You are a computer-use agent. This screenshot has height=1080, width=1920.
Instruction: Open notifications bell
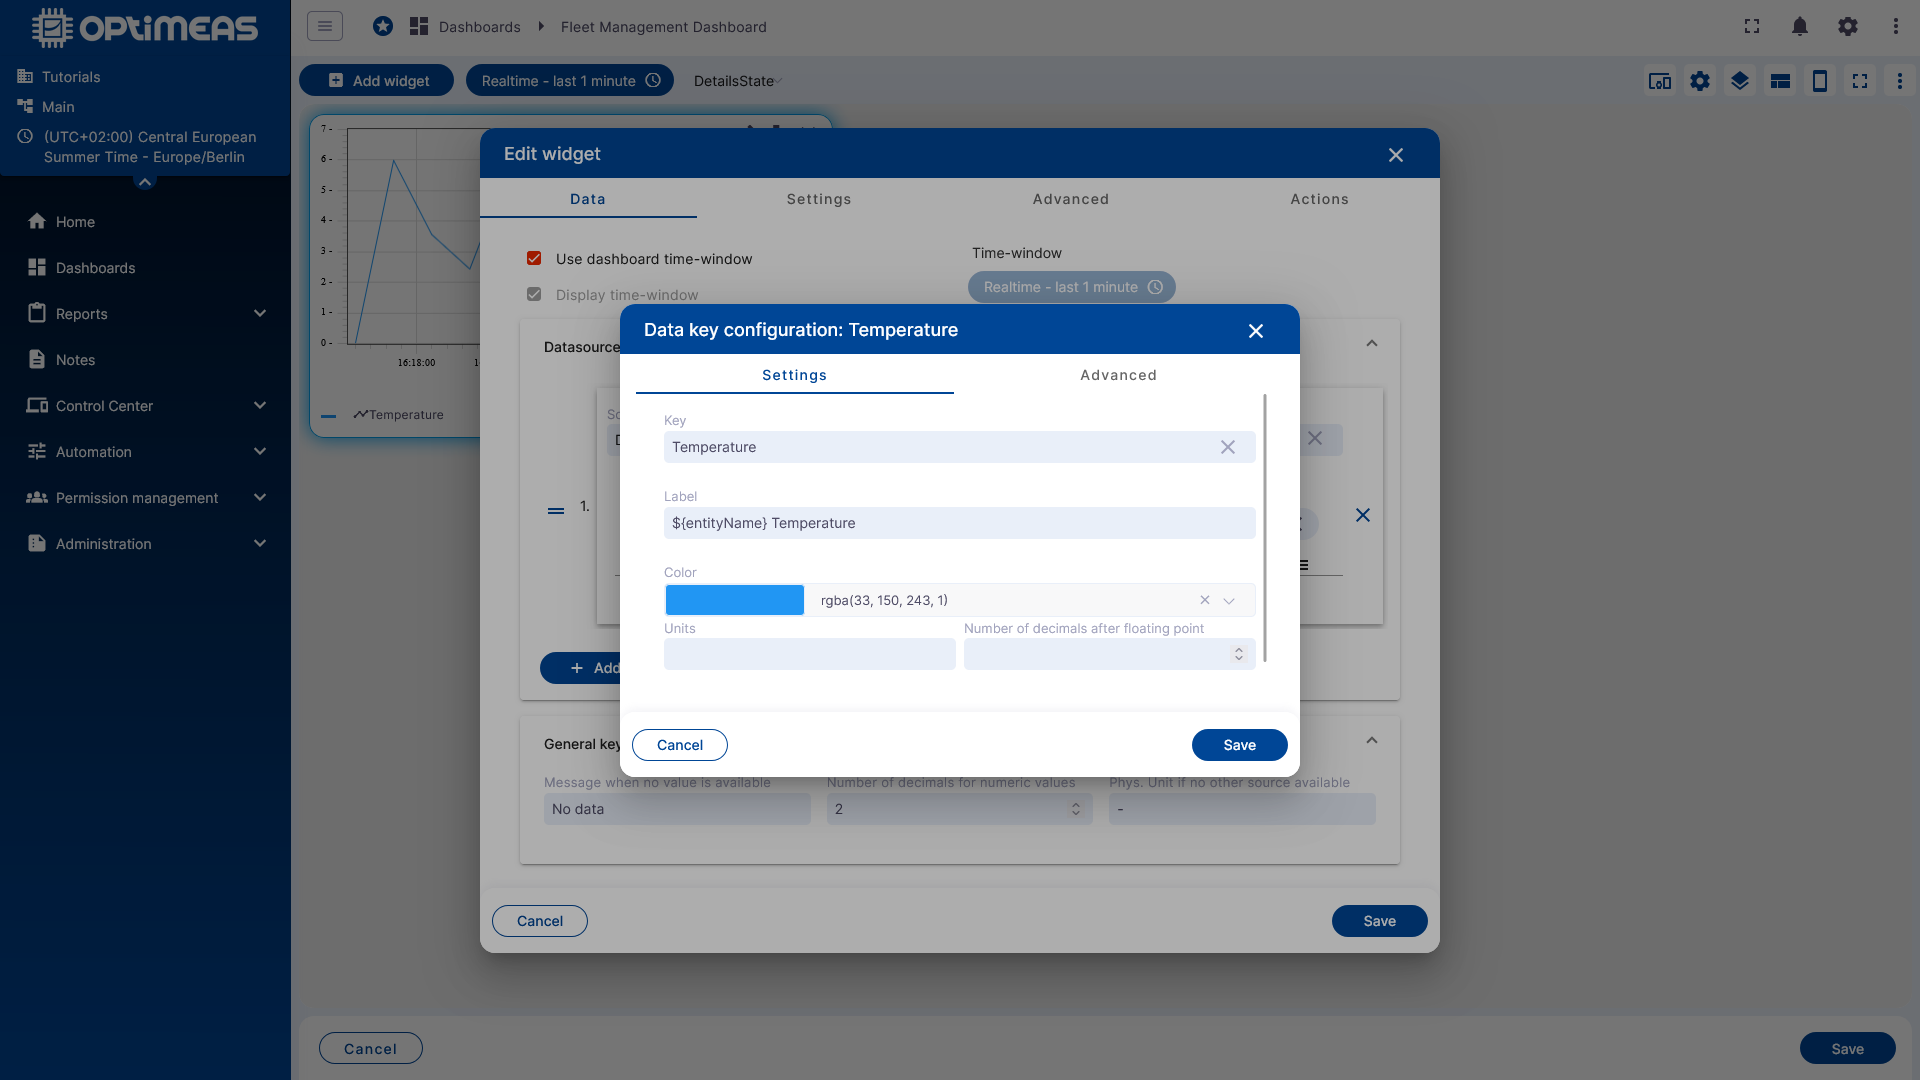pos(1800,26)
